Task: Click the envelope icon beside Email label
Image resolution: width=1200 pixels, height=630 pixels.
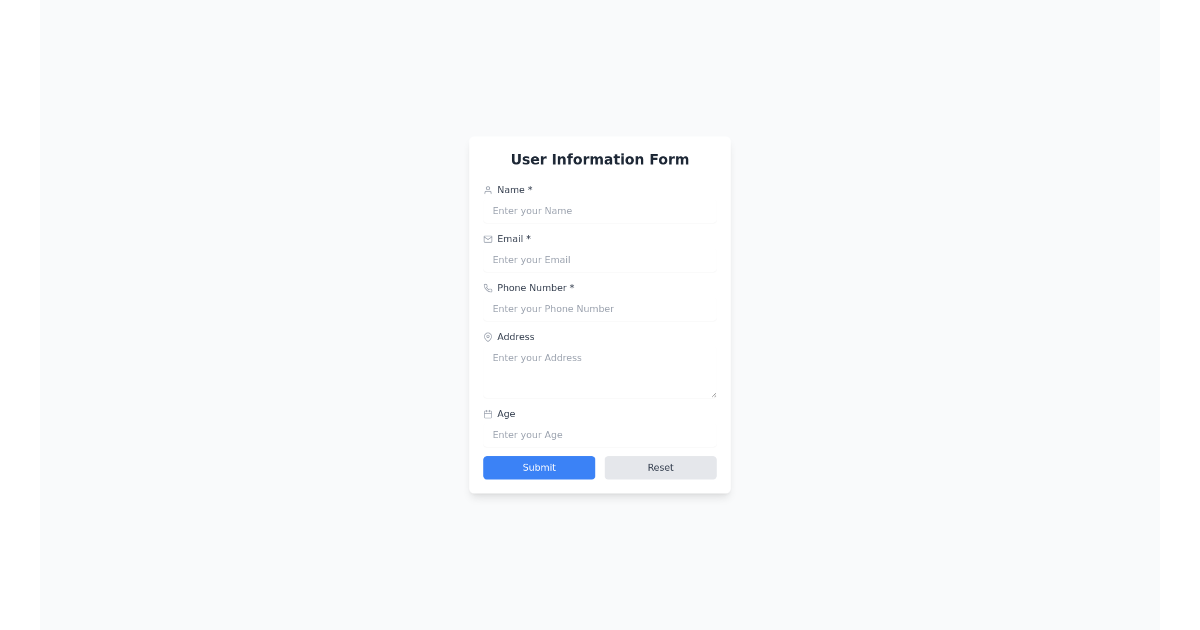Action: click(x=487, y=239)
